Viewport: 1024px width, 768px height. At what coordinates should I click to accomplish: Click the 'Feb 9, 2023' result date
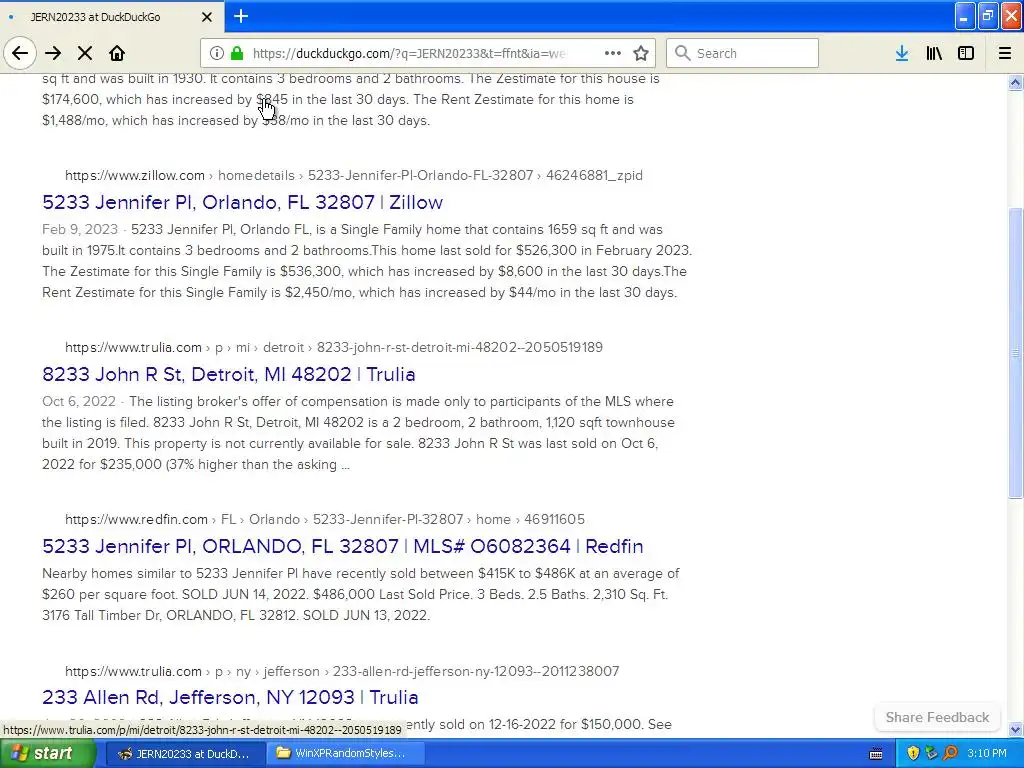(x=80, y=230)
